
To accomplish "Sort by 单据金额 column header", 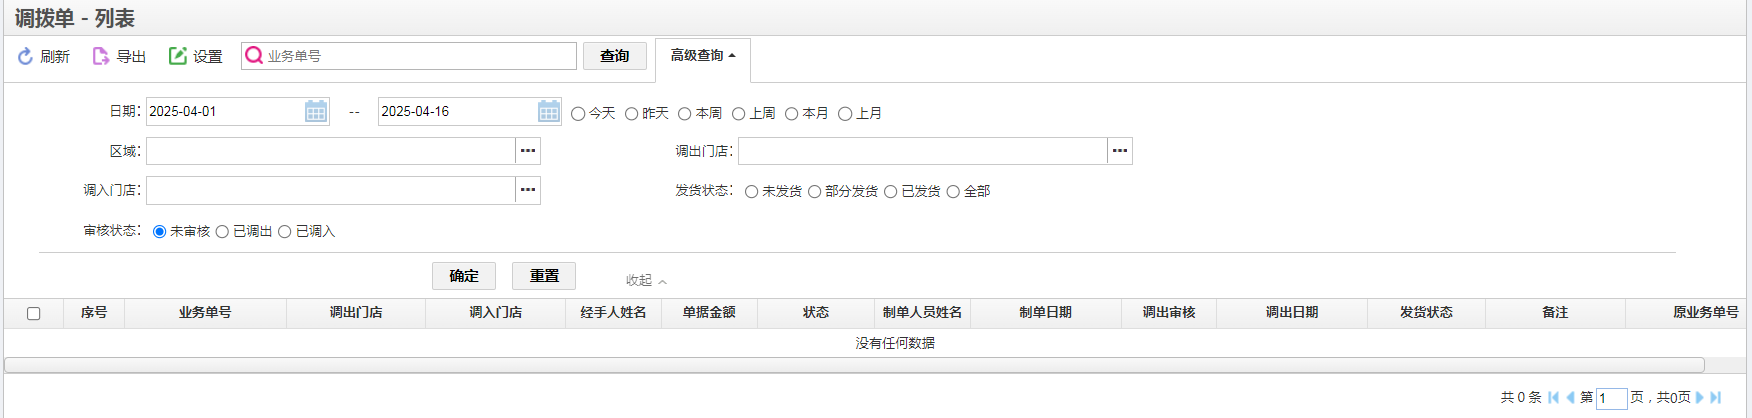I will [x=709, y=313].
